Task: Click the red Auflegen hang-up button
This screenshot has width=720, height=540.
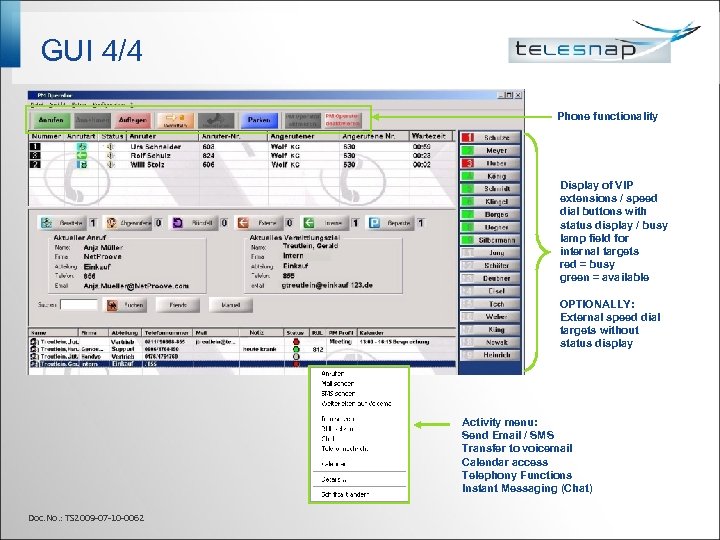Action: (133, 120)
